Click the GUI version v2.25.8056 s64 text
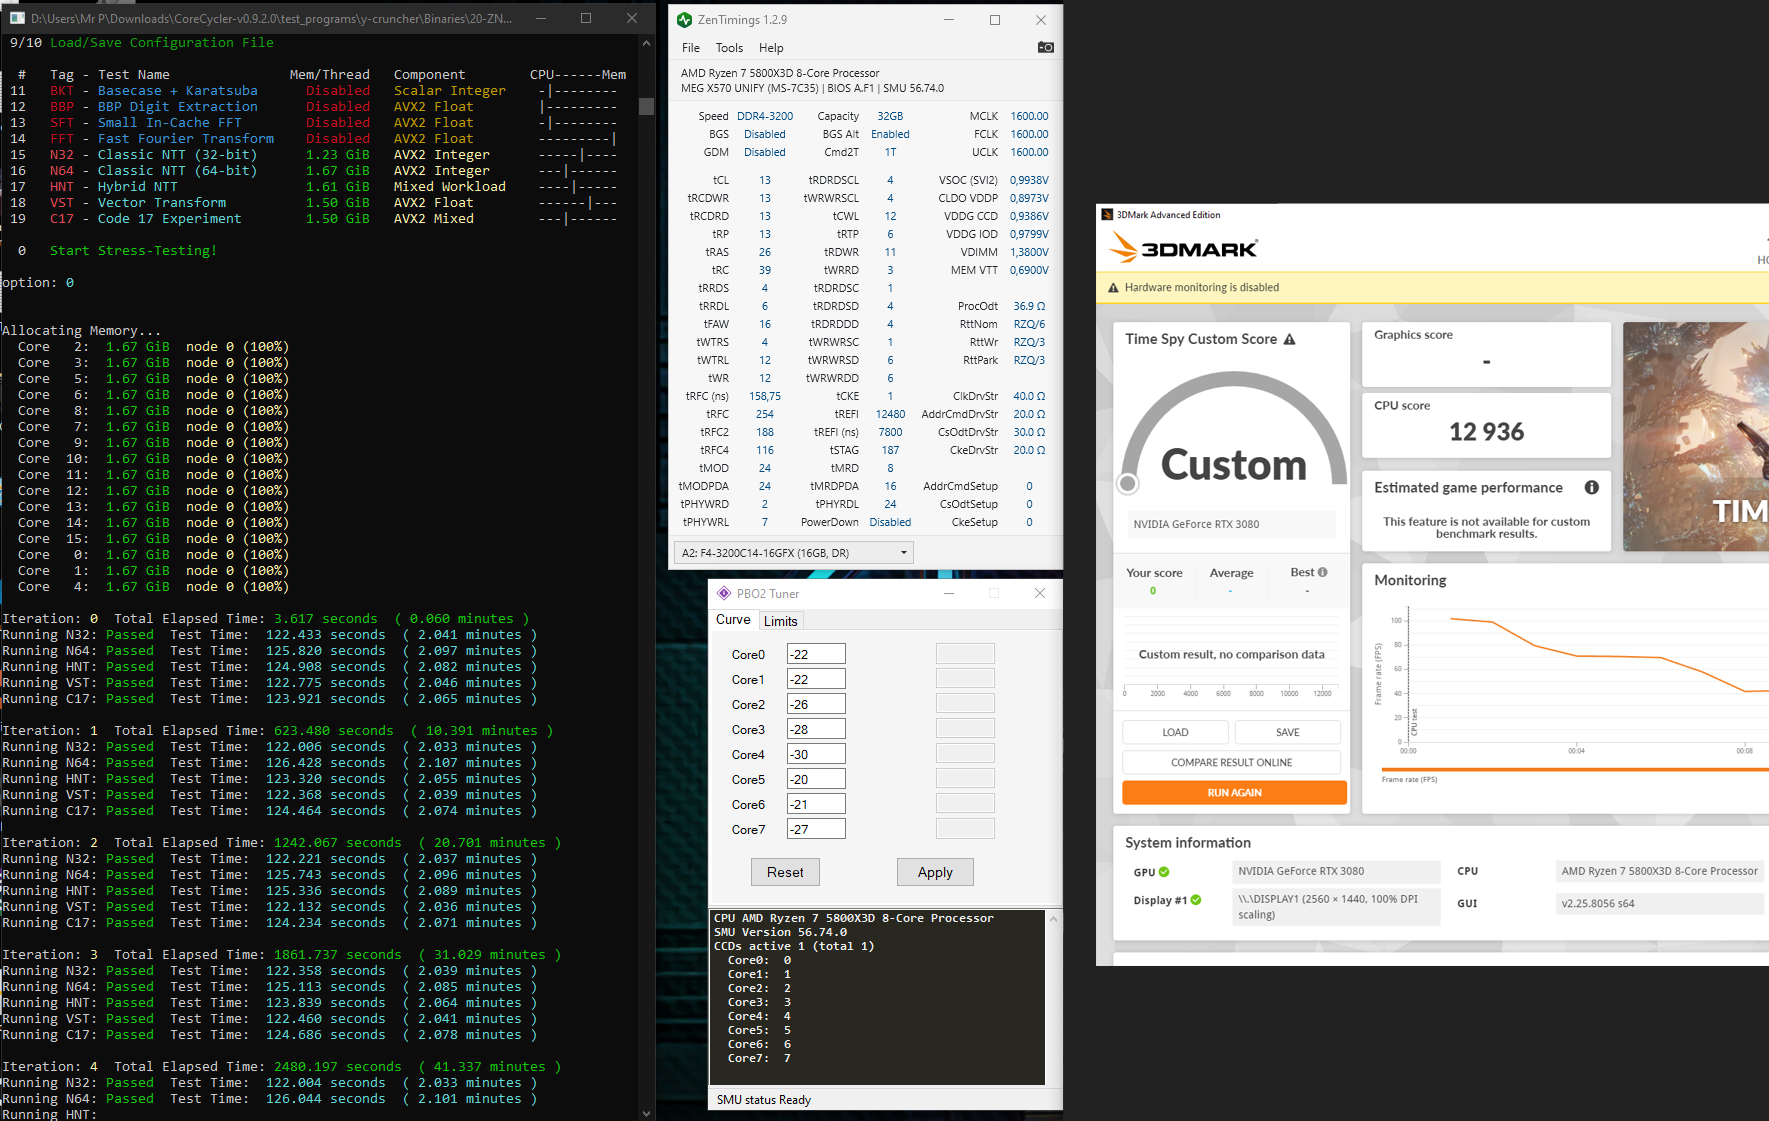Screen dimensions: 1769x1121 pos(1598,903)
